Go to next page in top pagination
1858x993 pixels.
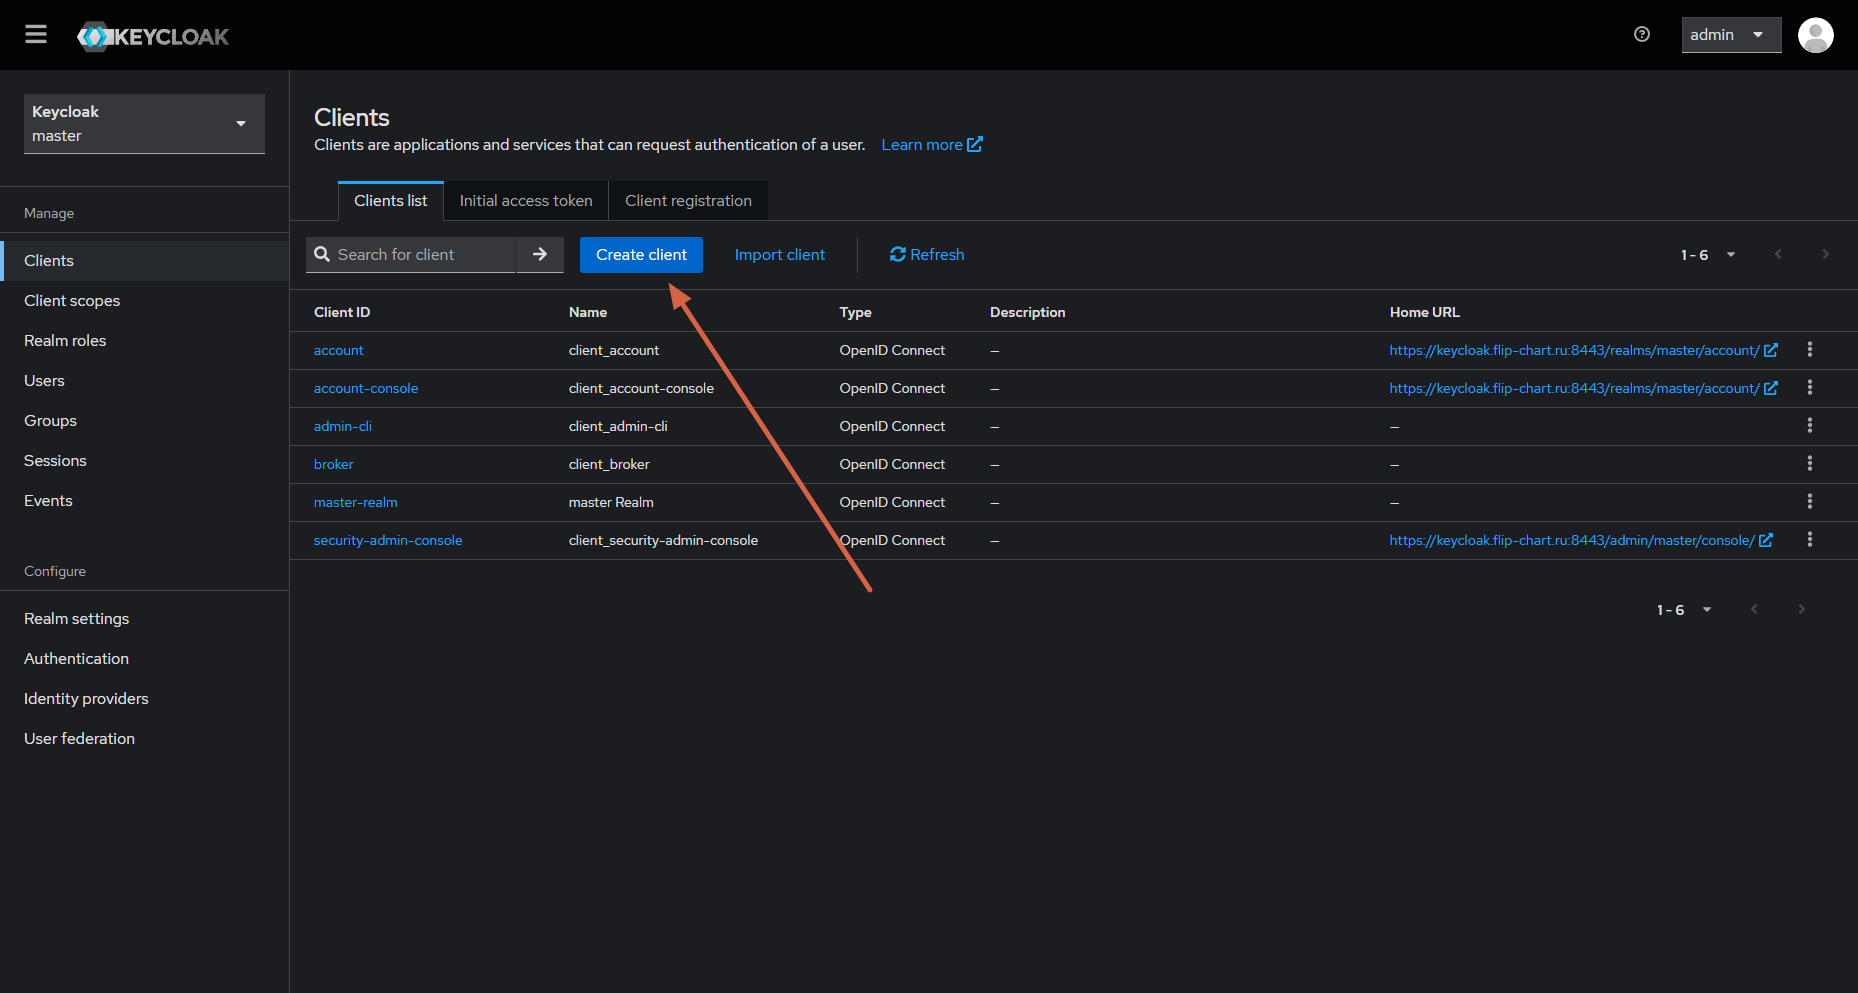pos(1825,255)
